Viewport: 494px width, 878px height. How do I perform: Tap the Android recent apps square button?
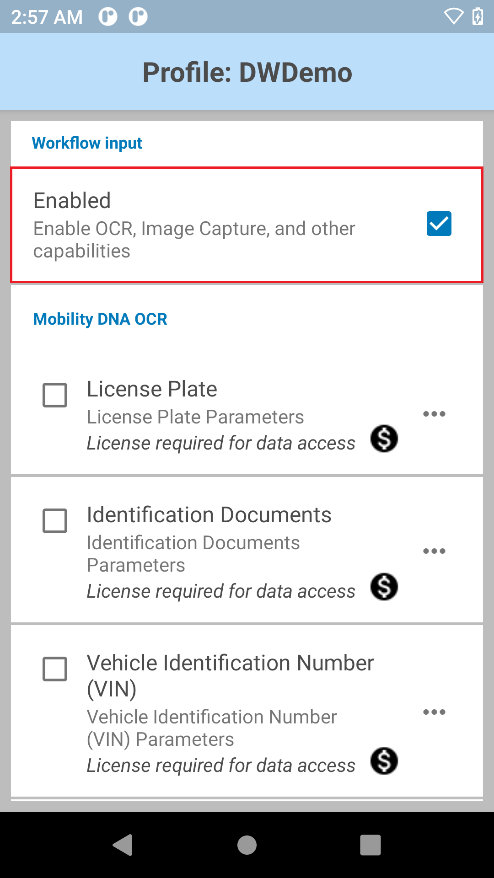click(370, 845)
